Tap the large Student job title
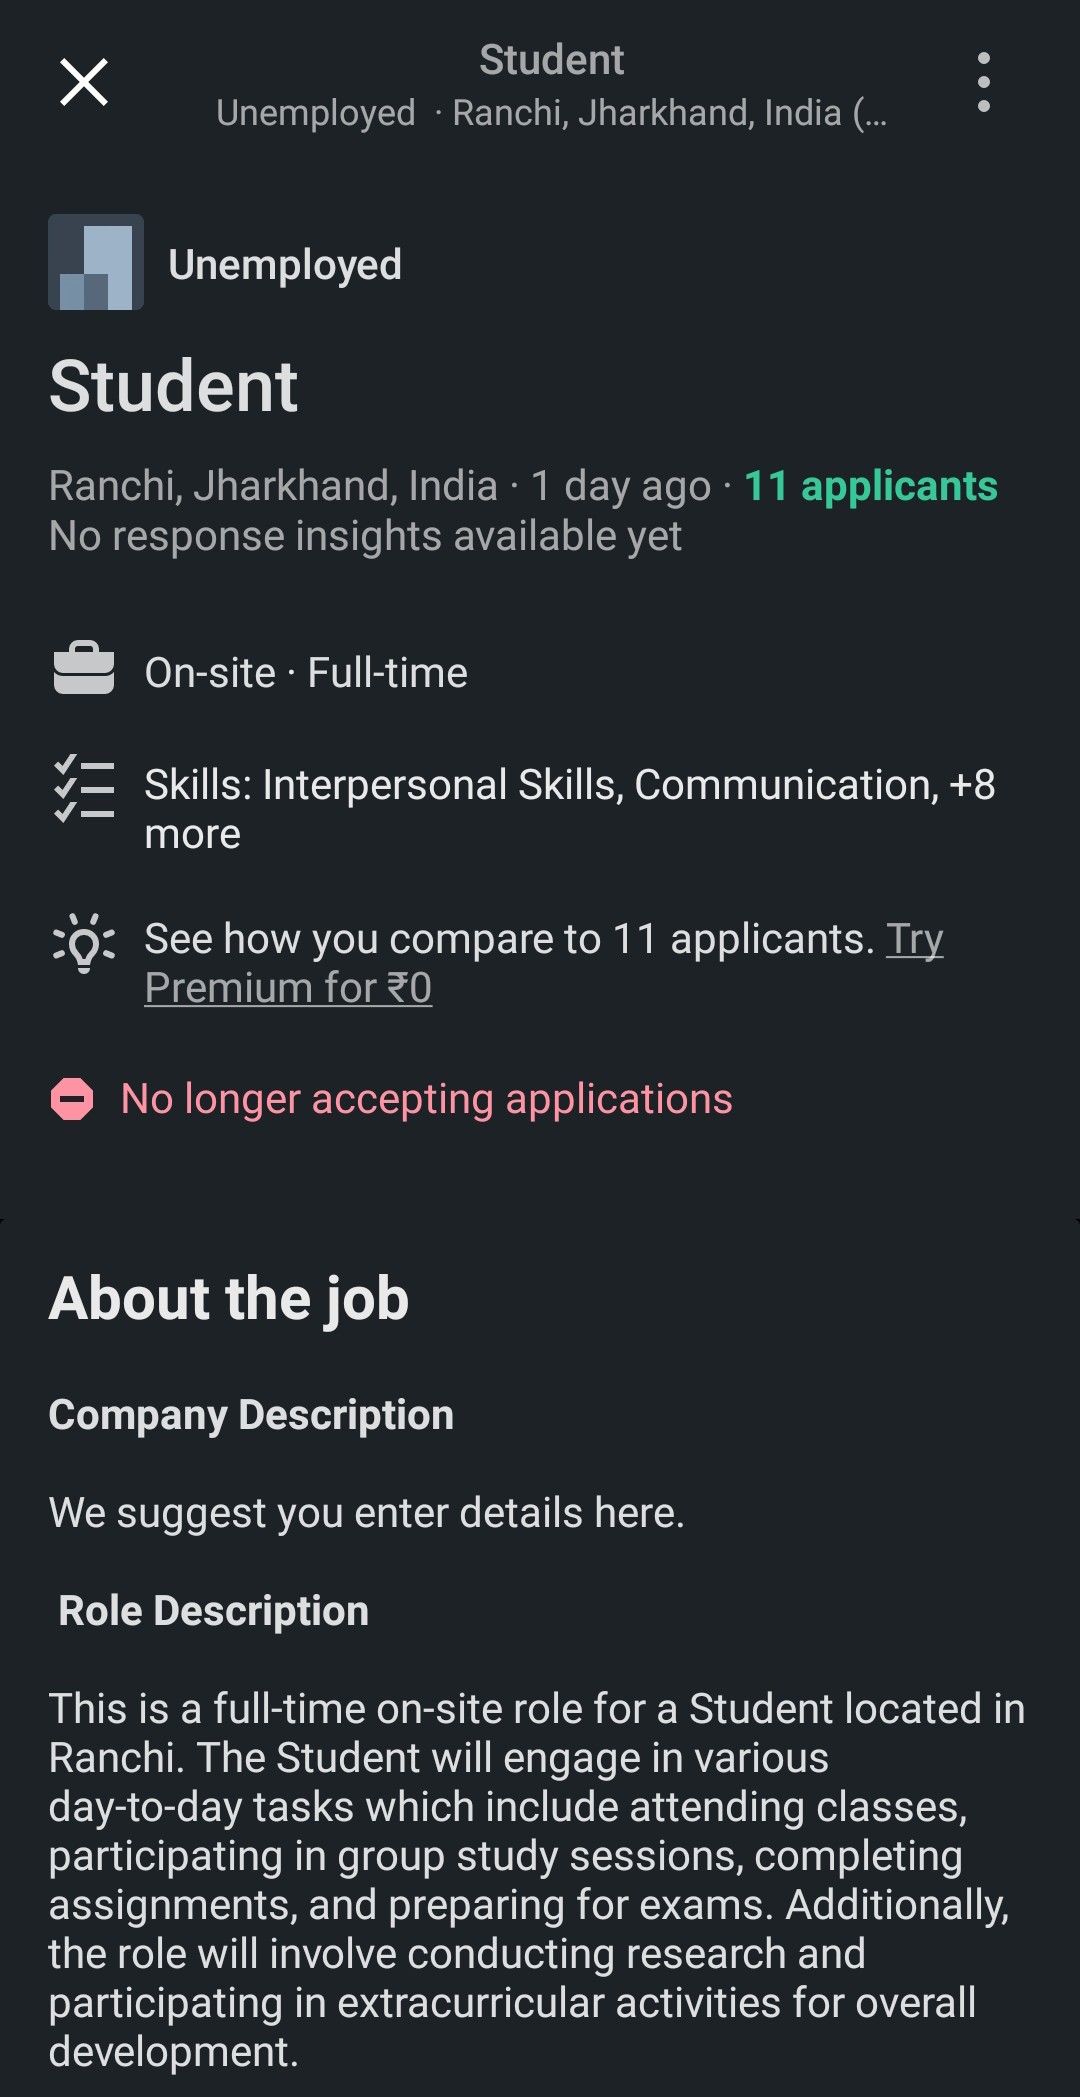This screenshot has width=1080, height=2097. click(174, 387)
